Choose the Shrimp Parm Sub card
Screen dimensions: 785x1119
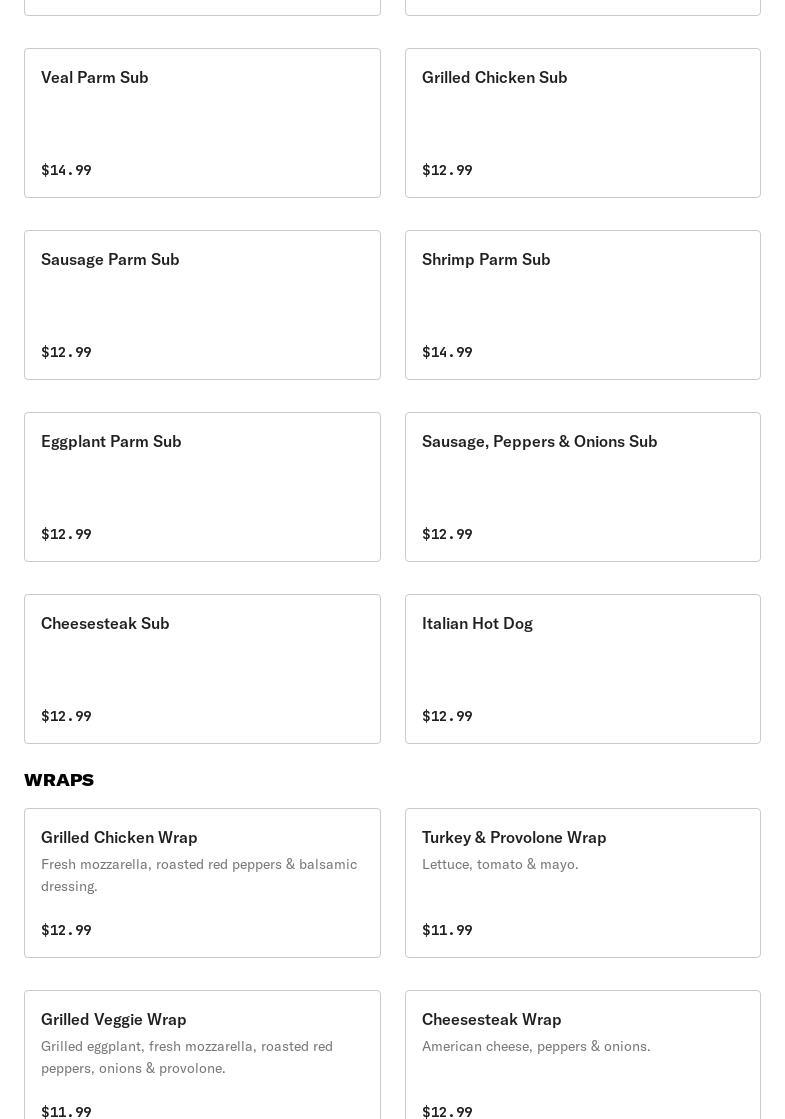click(x=582, y=305)
